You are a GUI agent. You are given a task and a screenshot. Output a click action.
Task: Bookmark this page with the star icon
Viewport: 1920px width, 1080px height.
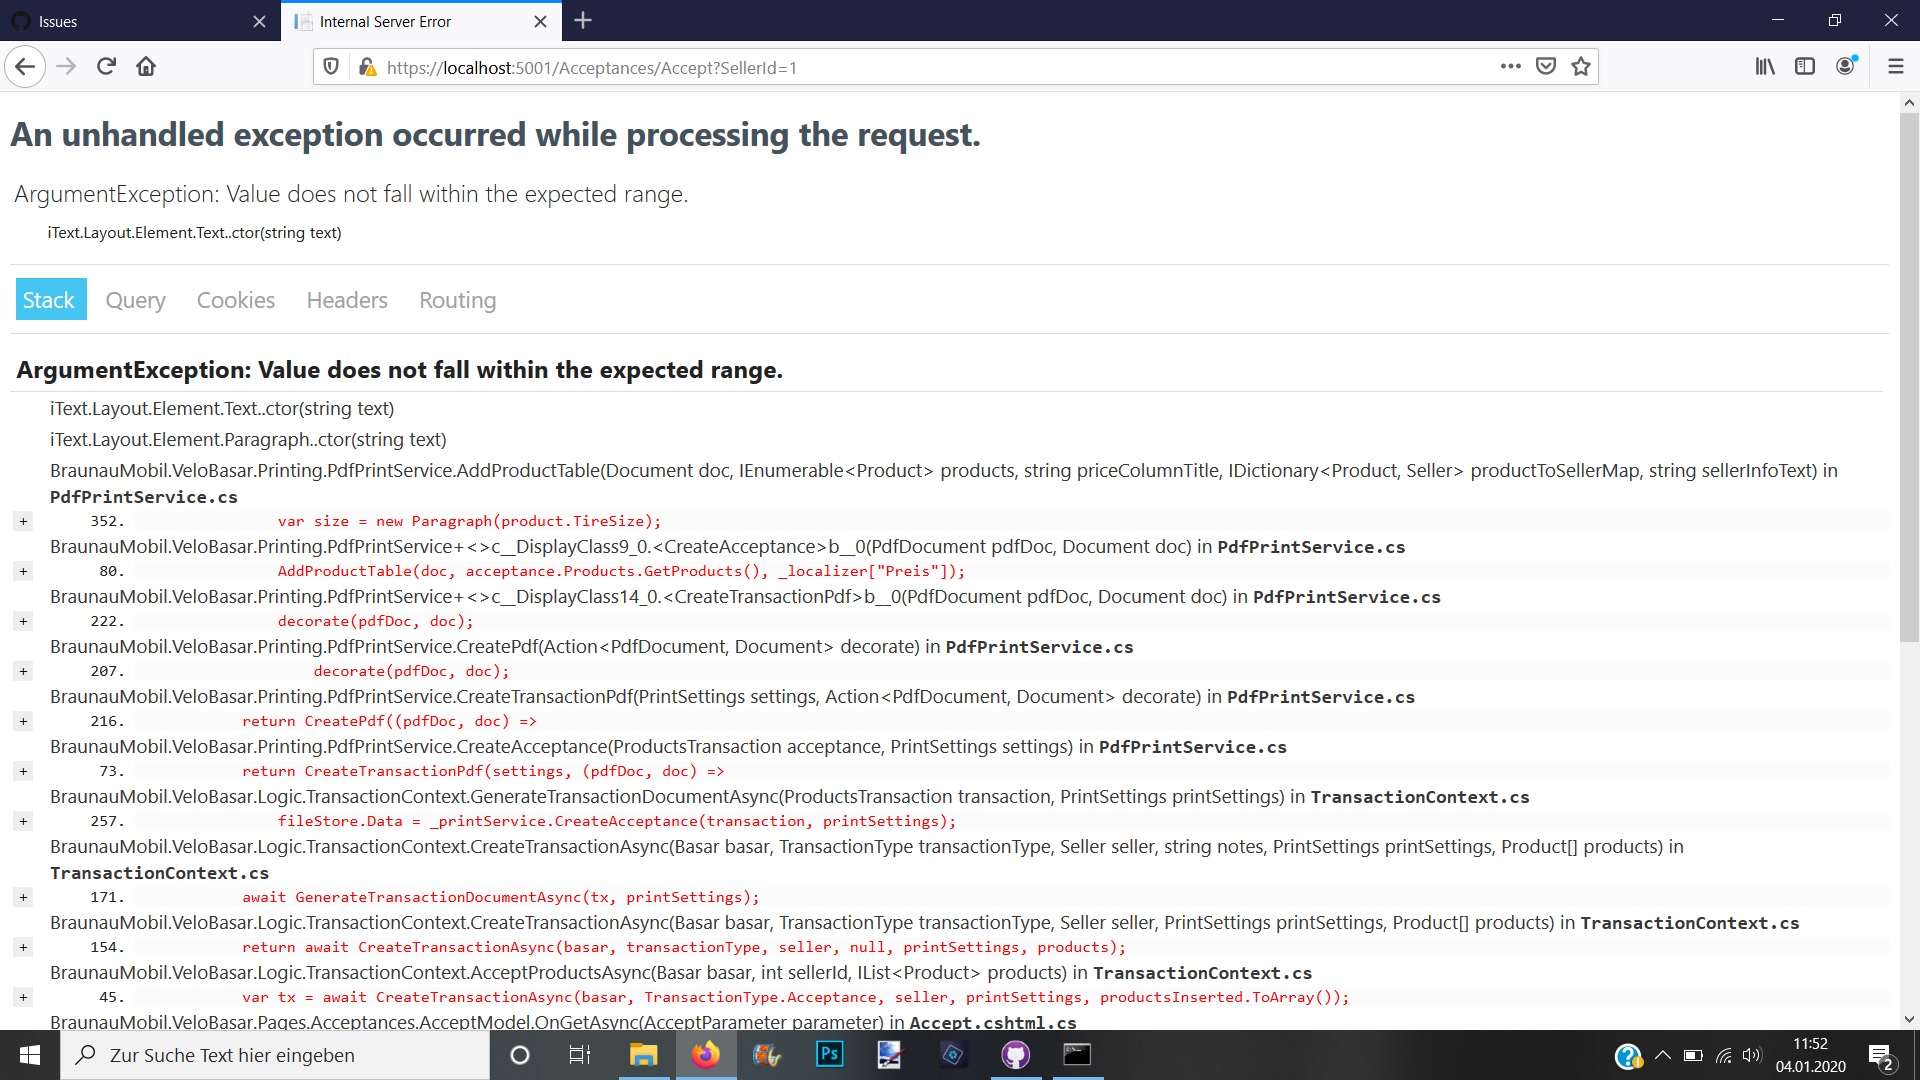[x=1580, y=67]
